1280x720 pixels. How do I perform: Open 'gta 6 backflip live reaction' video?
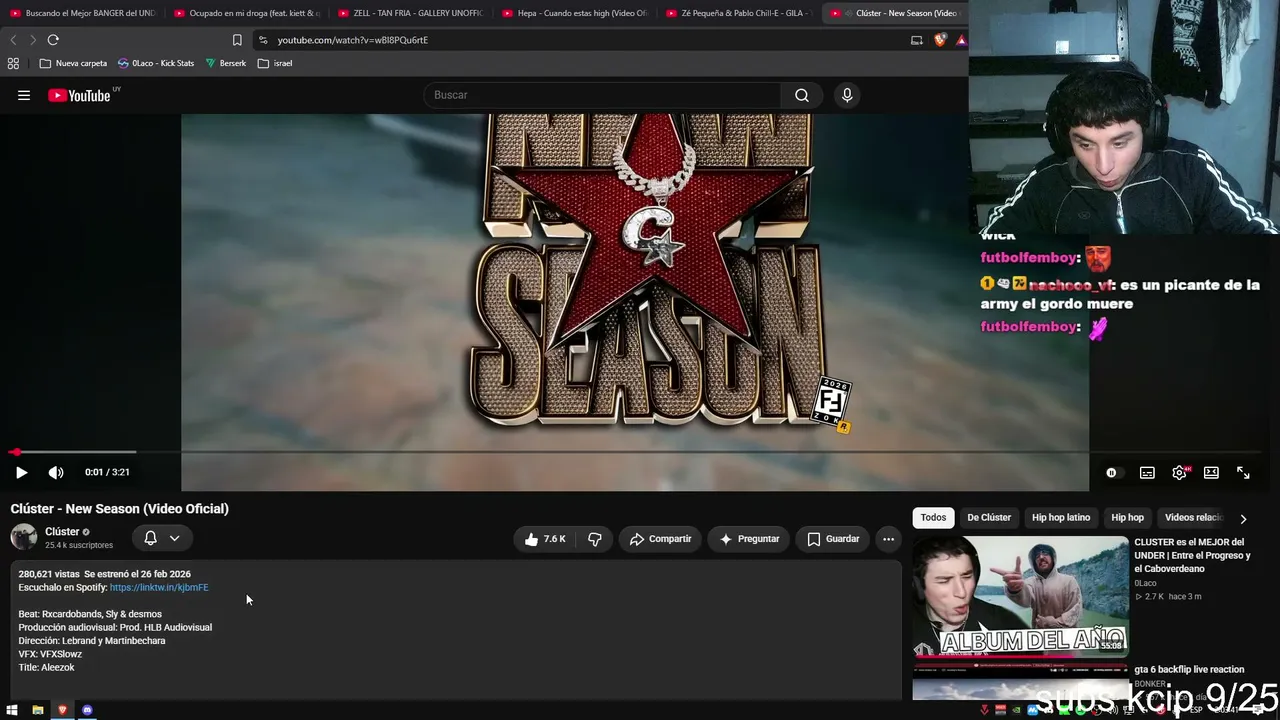tap(1189, 670)
